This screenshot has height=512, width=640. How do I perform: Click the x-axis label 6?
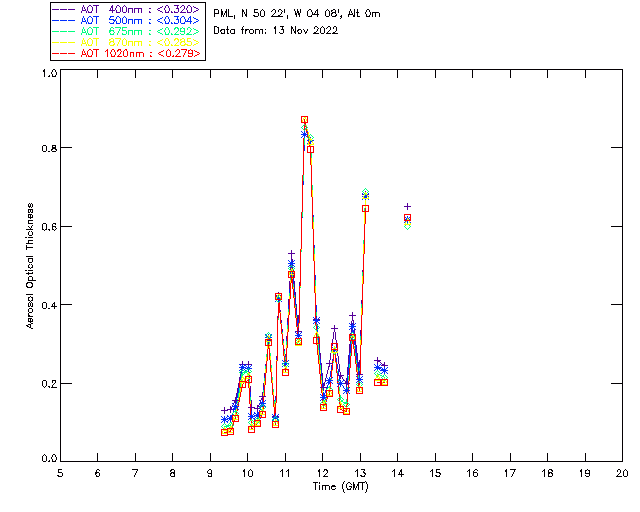click(98, 473)
